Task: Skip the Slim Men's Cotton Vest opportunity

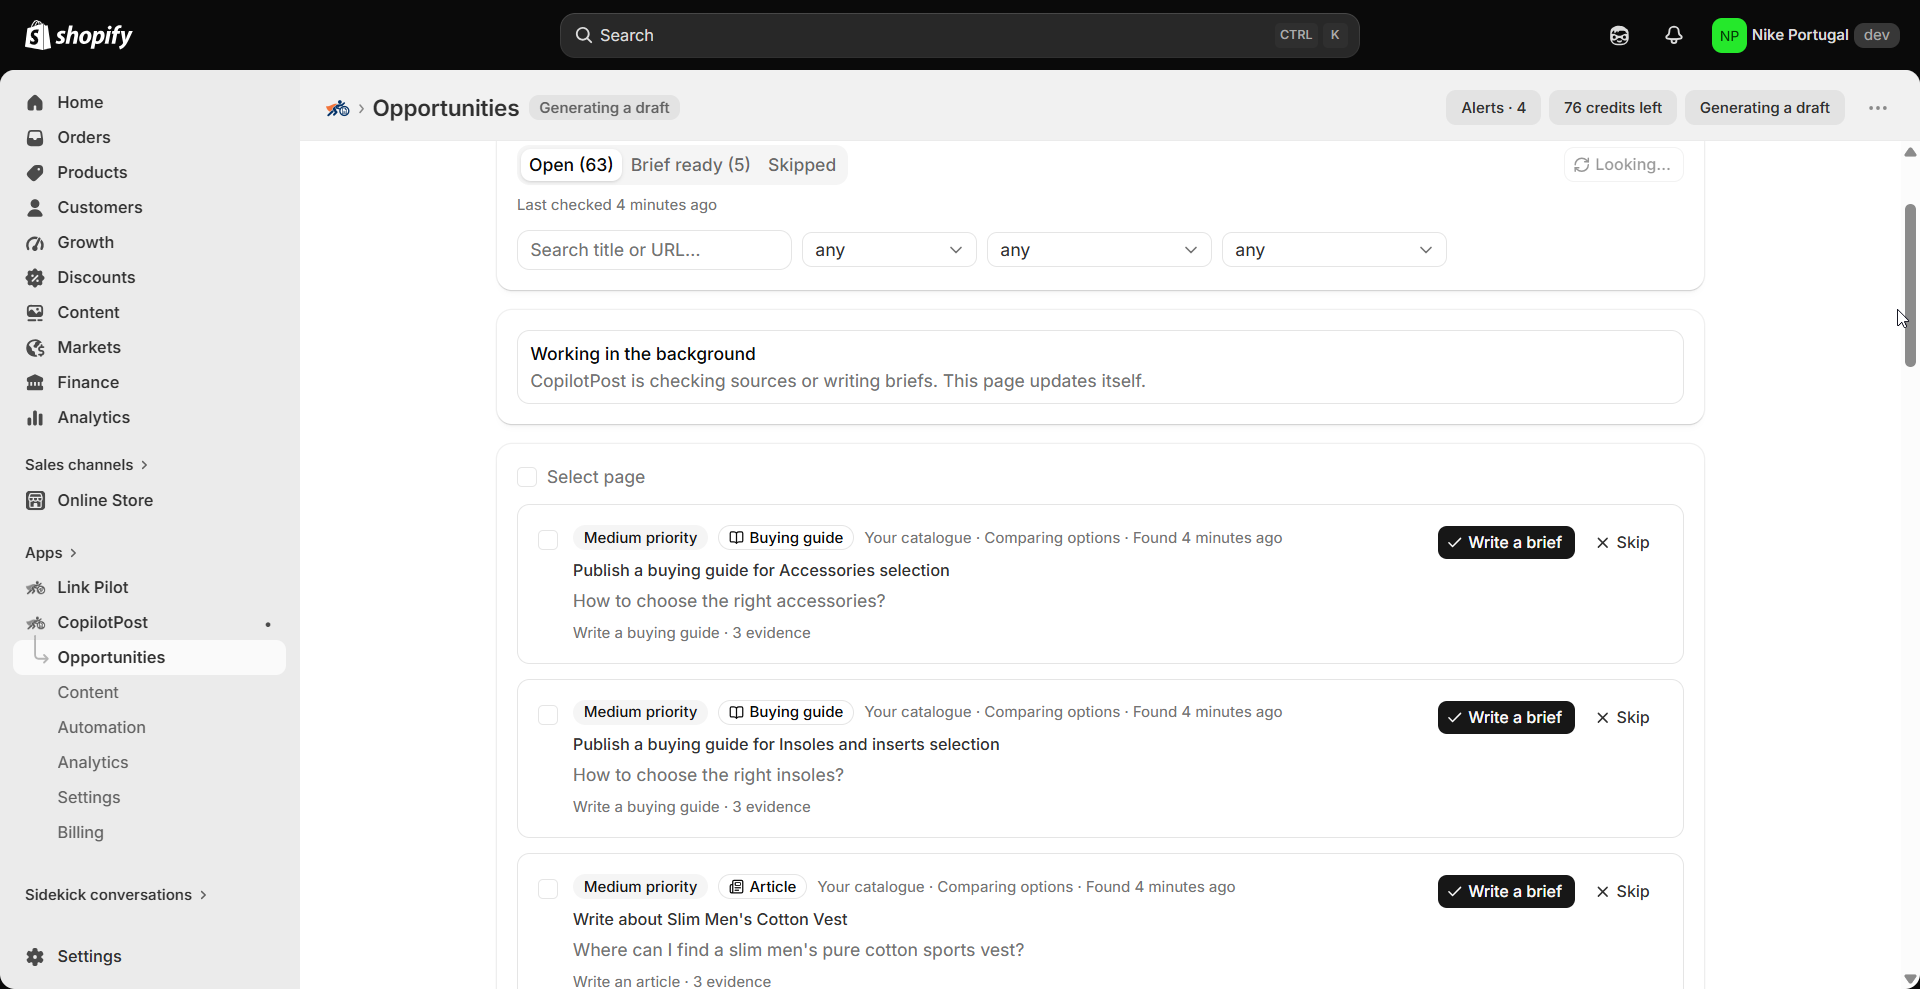Action: [1623, 891]
